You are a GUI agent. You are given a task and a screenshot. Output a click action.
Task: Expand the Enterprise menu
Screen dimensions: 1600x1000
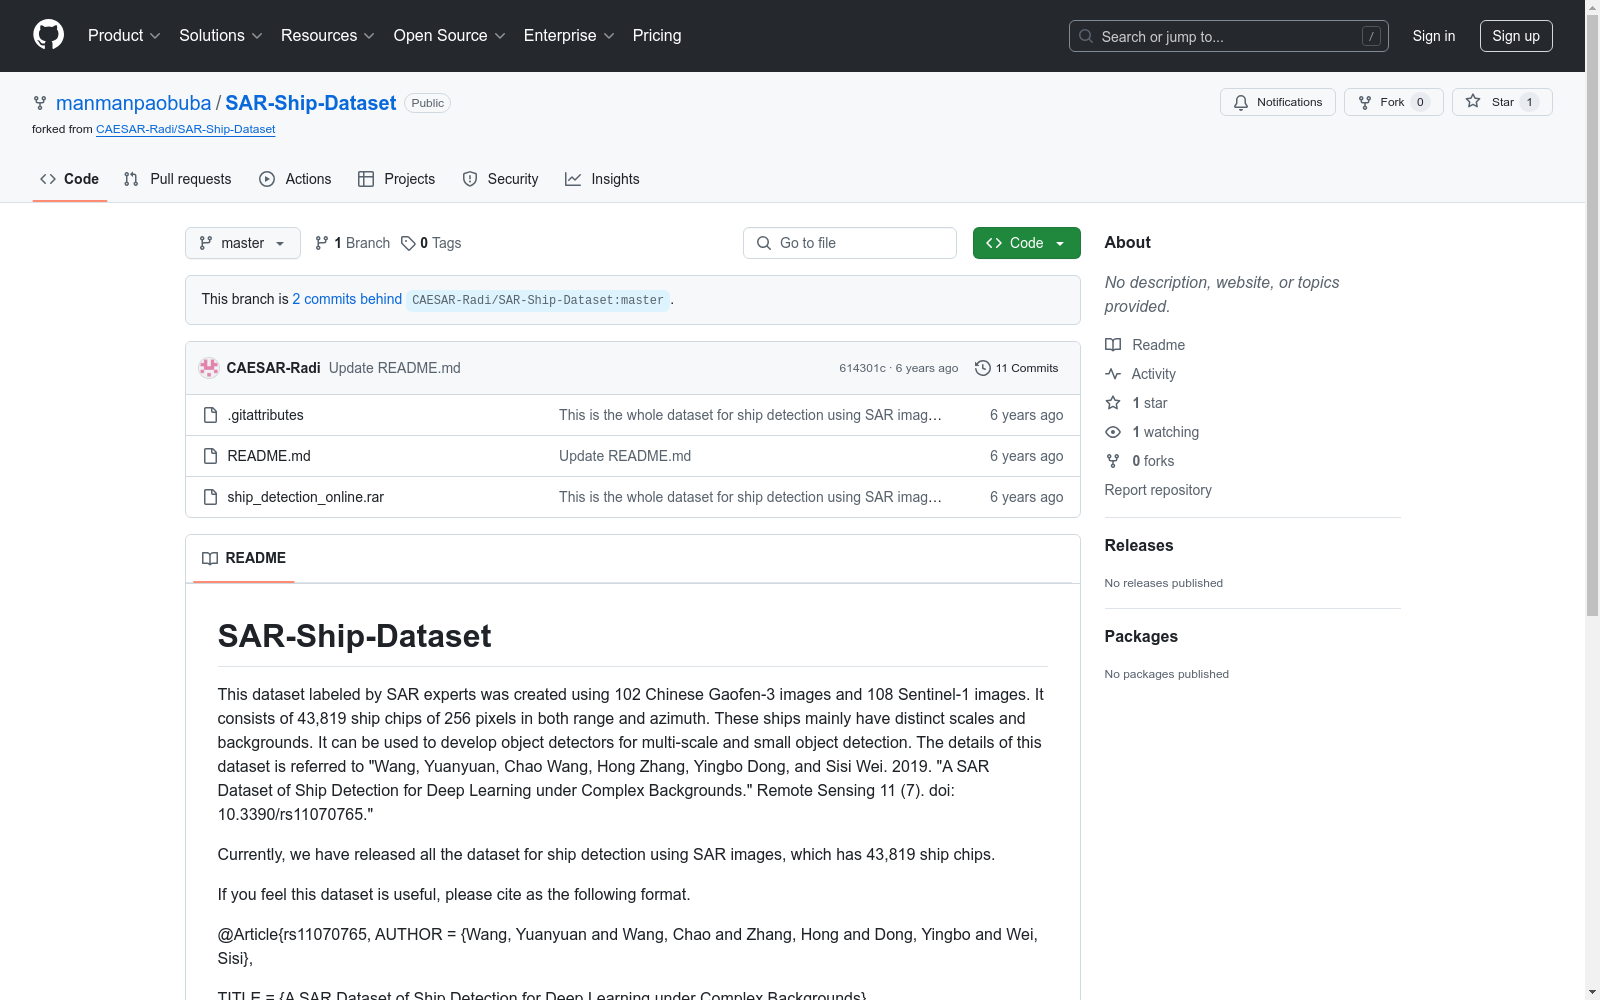pyautogui.click(x=569, y=35)
